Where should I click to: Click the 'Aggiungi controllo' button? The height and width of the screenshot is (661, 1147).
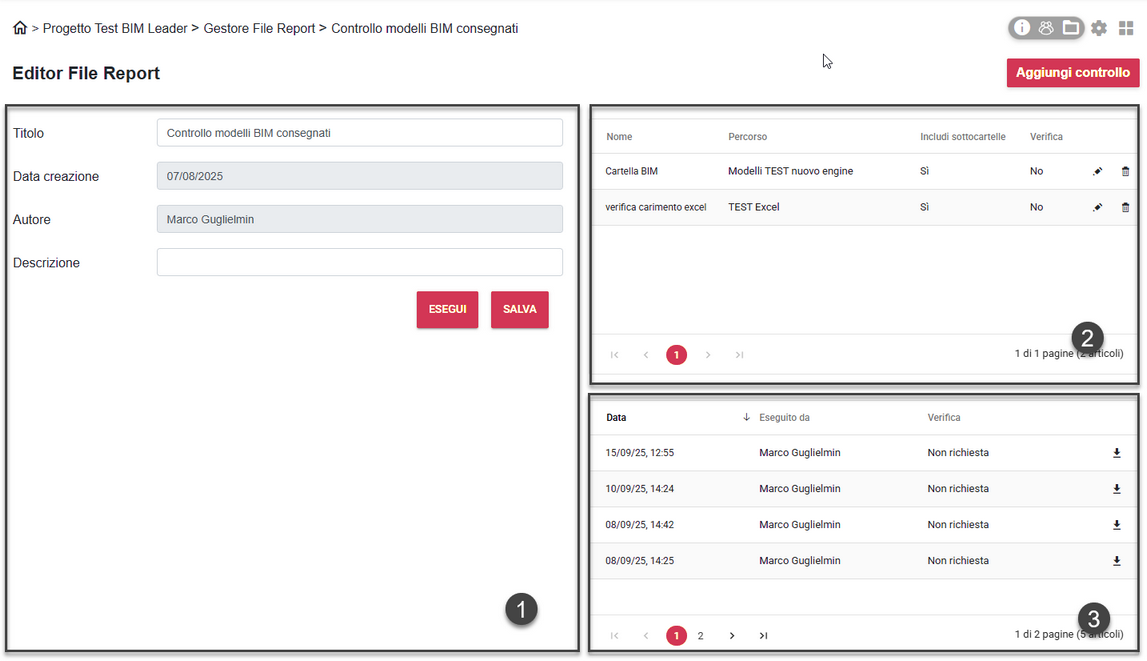click(x=1072, y=73)
